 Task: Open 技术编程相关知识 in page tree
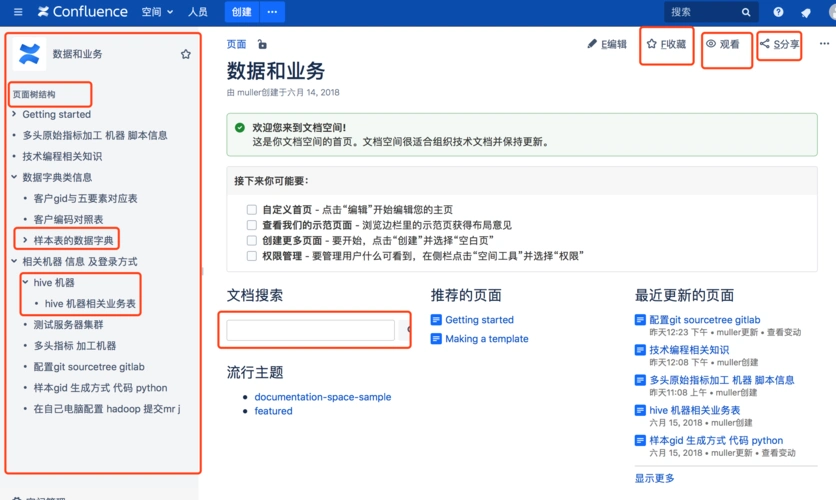[x=62, y=156]
